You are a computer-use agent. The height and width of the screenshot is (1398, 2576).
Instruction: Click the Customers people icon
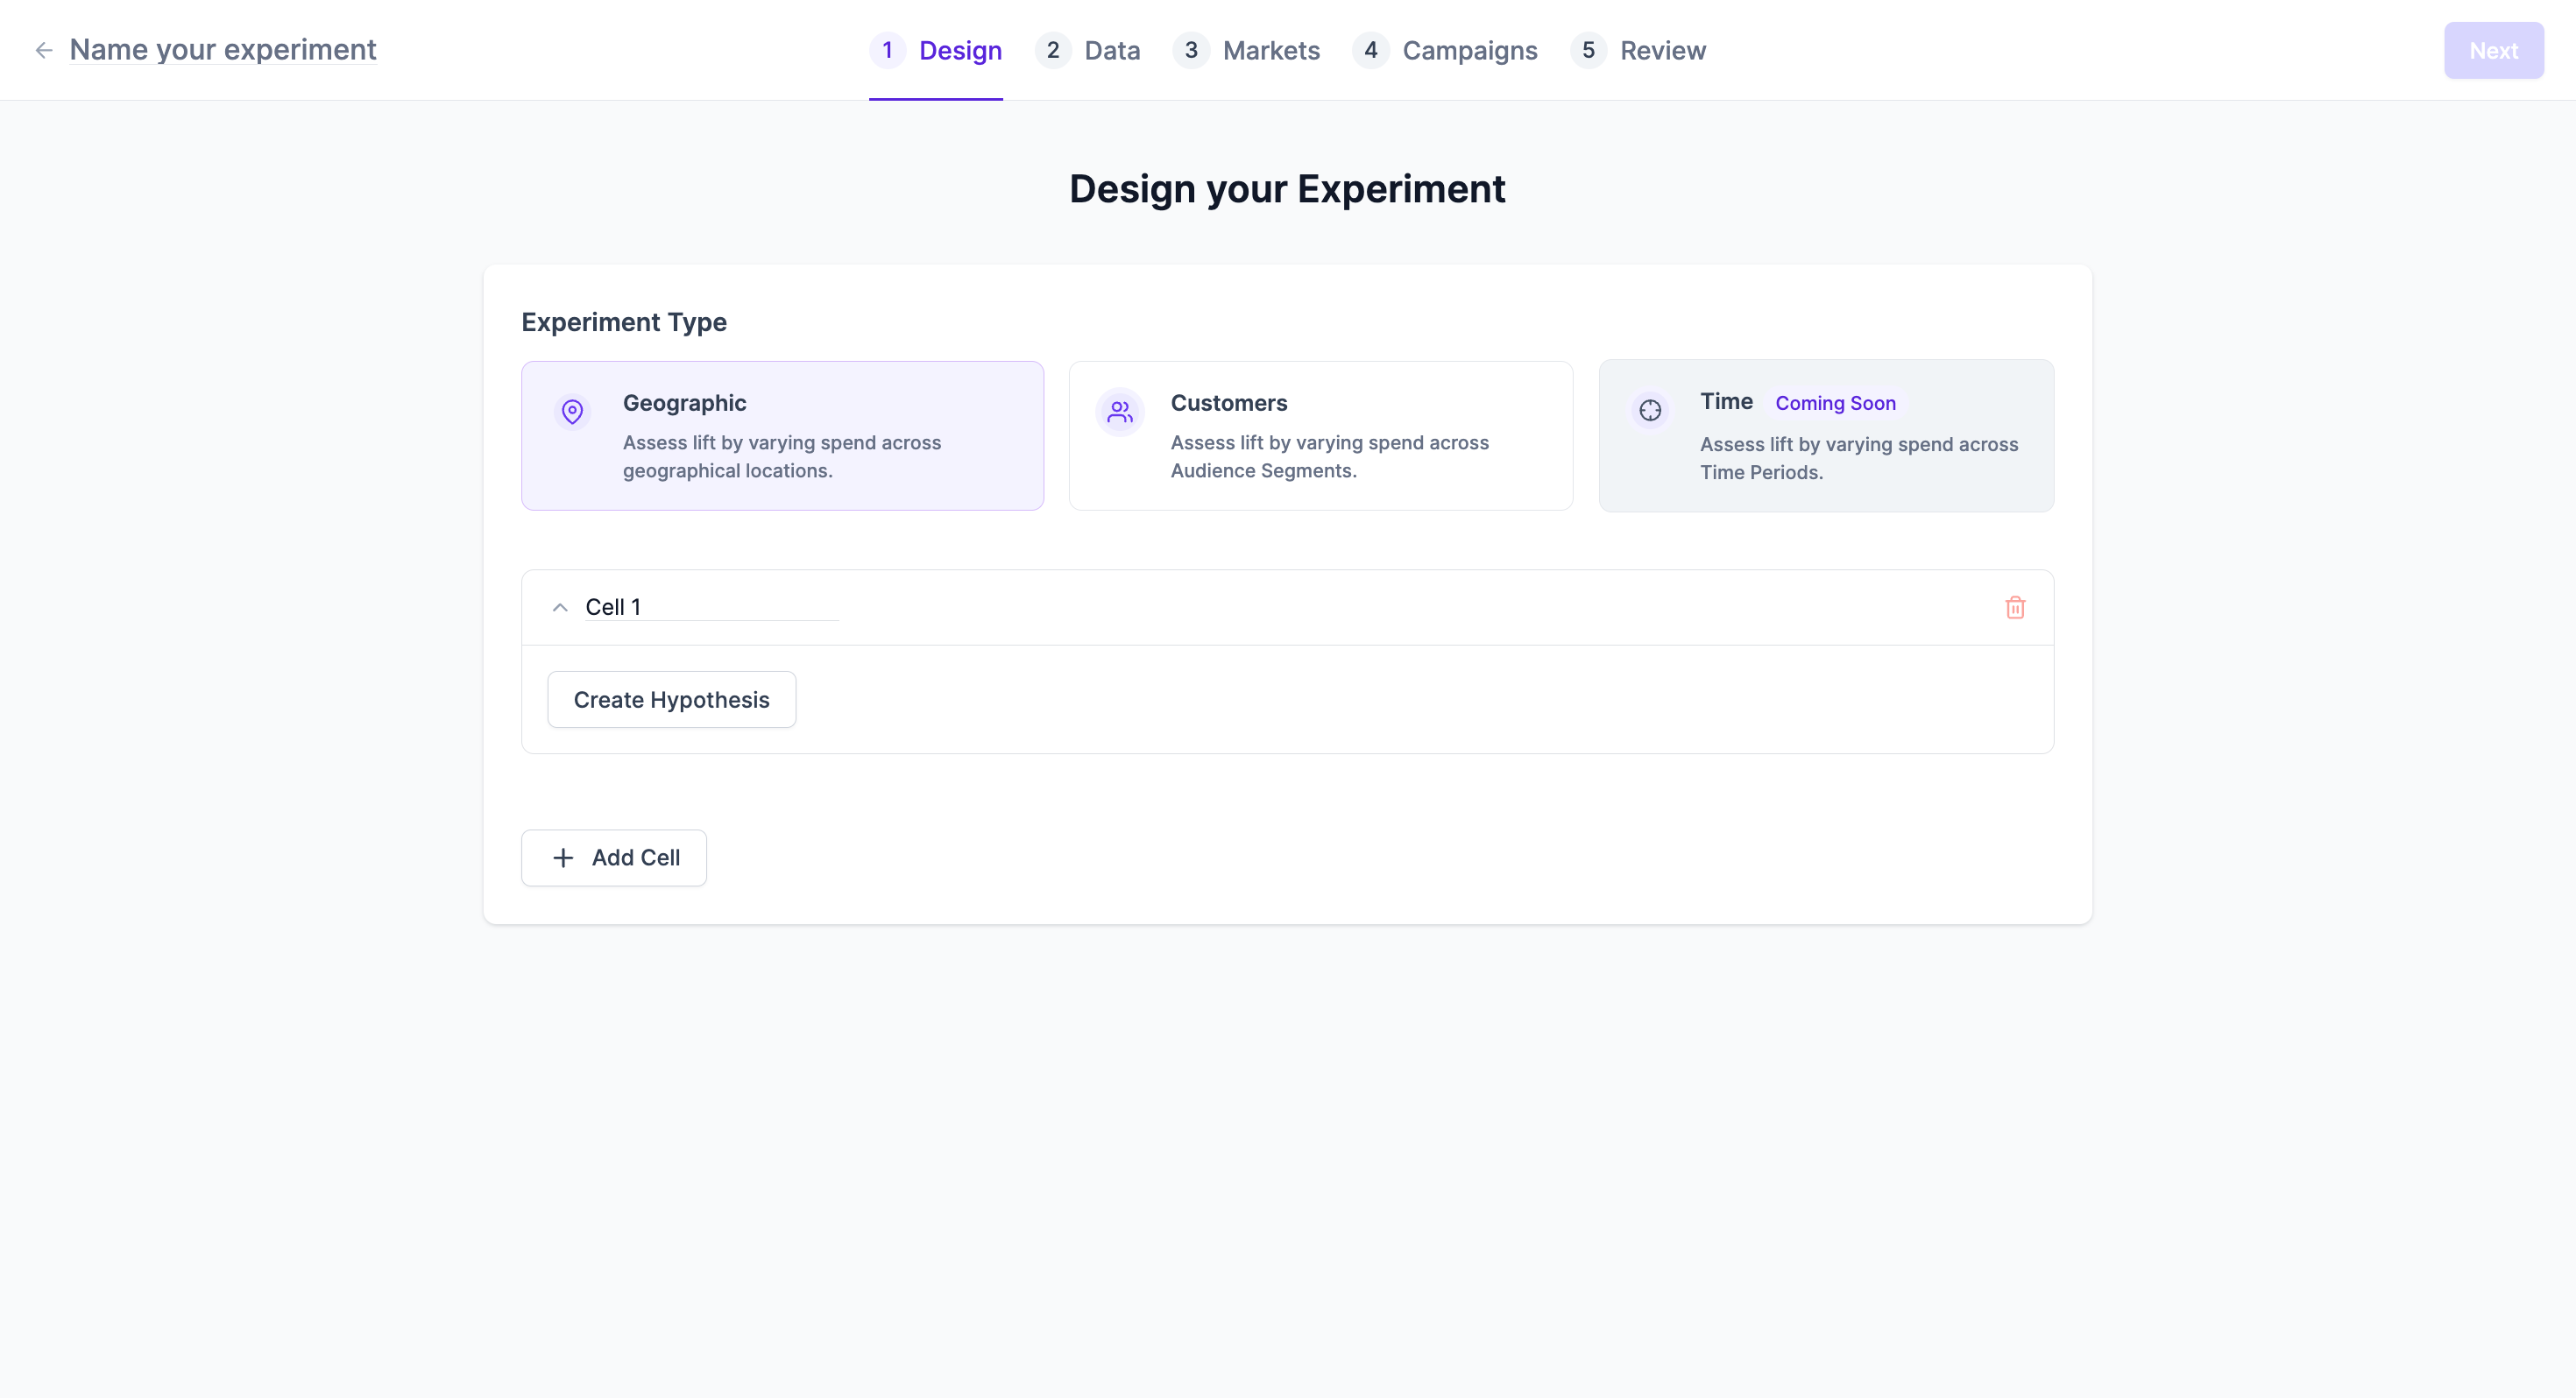tap(1120, 412)
